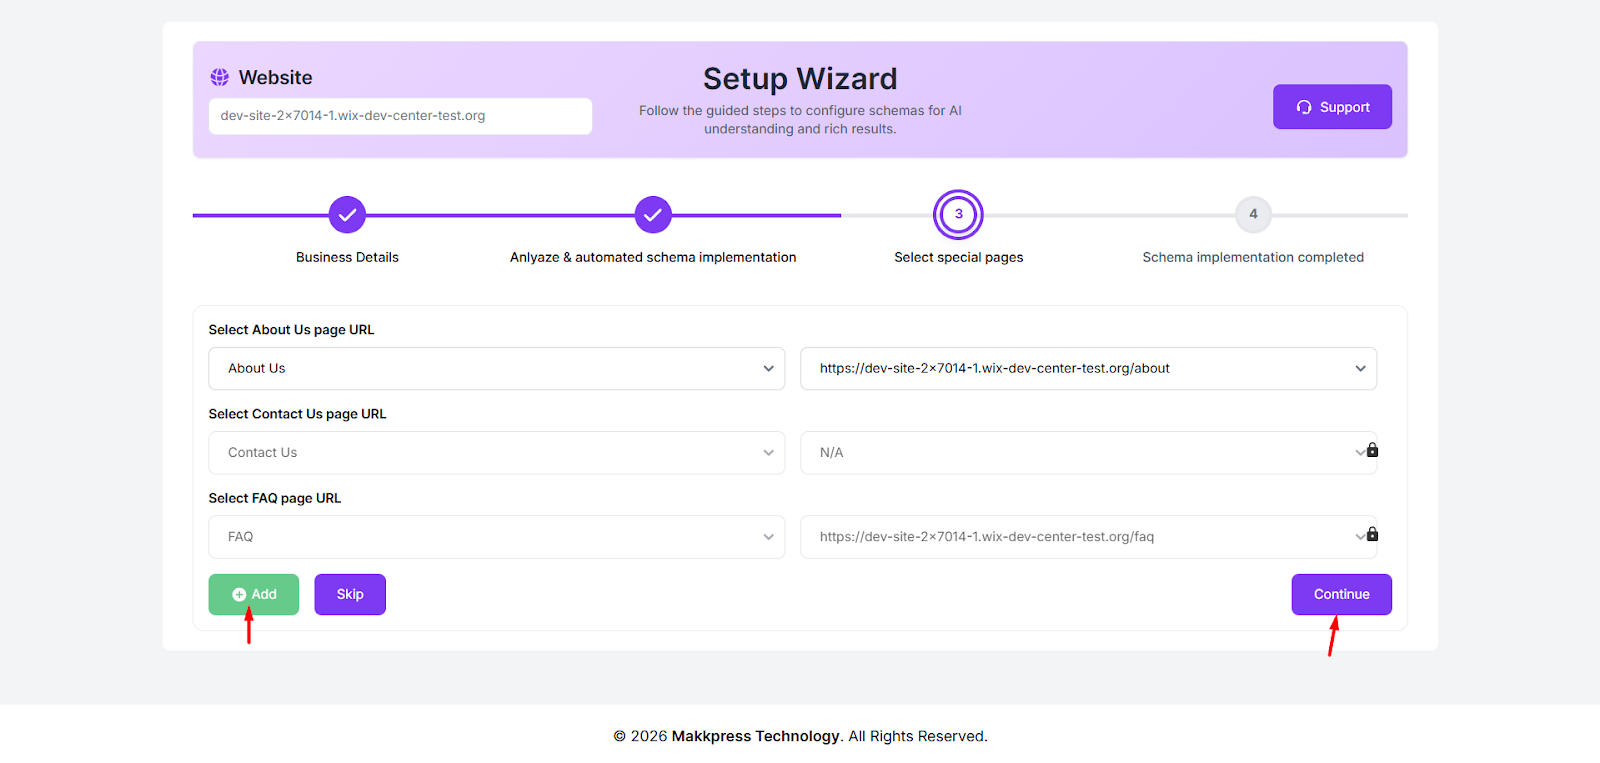
Task: Click the lock icon on Contact Us URL
Action: 1373,450
